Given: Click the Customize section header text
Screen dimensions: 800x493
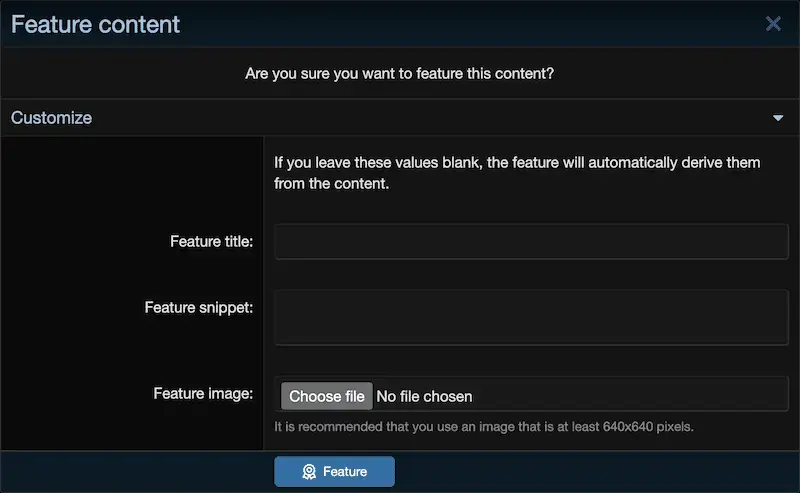Looking at the screenshot, I should (52, 118).
